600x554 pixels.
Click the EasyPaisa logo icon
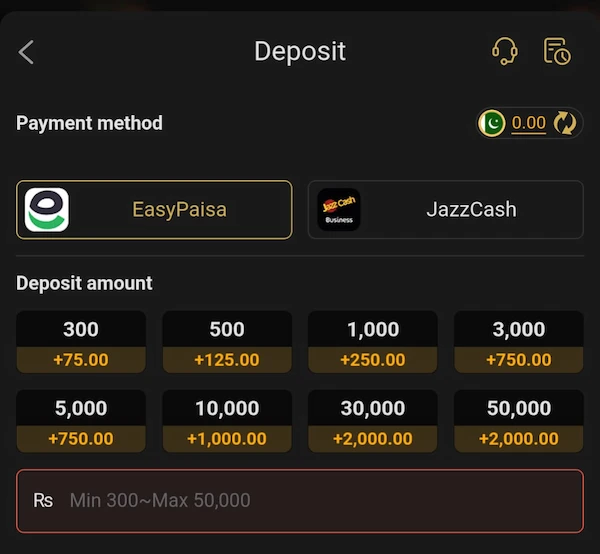coord(47,210)
